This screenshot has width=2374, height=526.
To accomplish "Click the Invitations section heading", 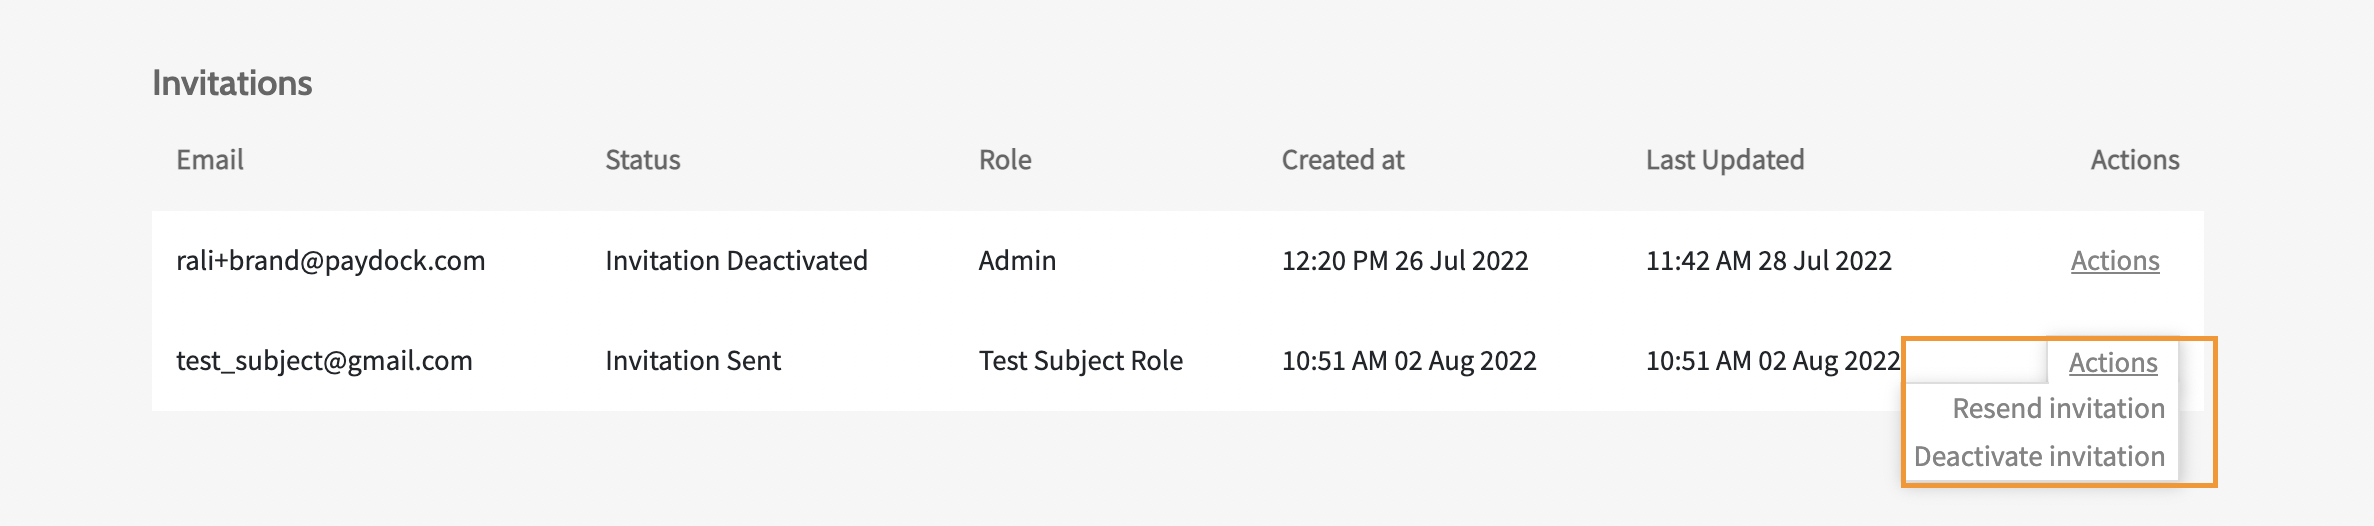I will pos(232,83).
